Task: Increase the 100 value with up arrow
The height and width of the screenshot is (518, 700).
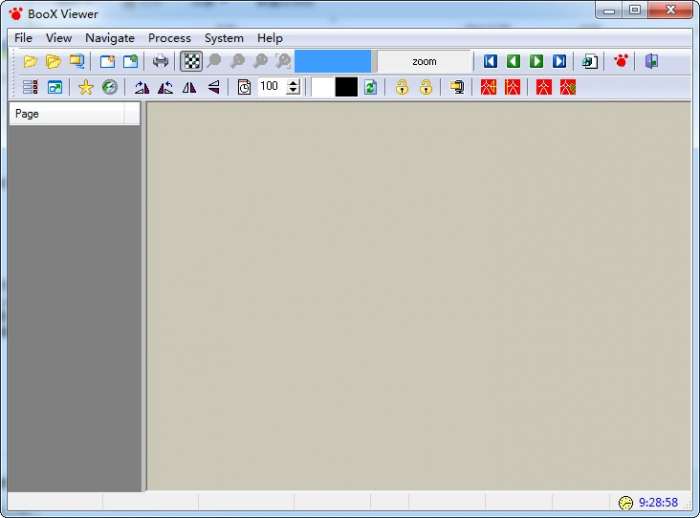Action: (x=293, y=83)
